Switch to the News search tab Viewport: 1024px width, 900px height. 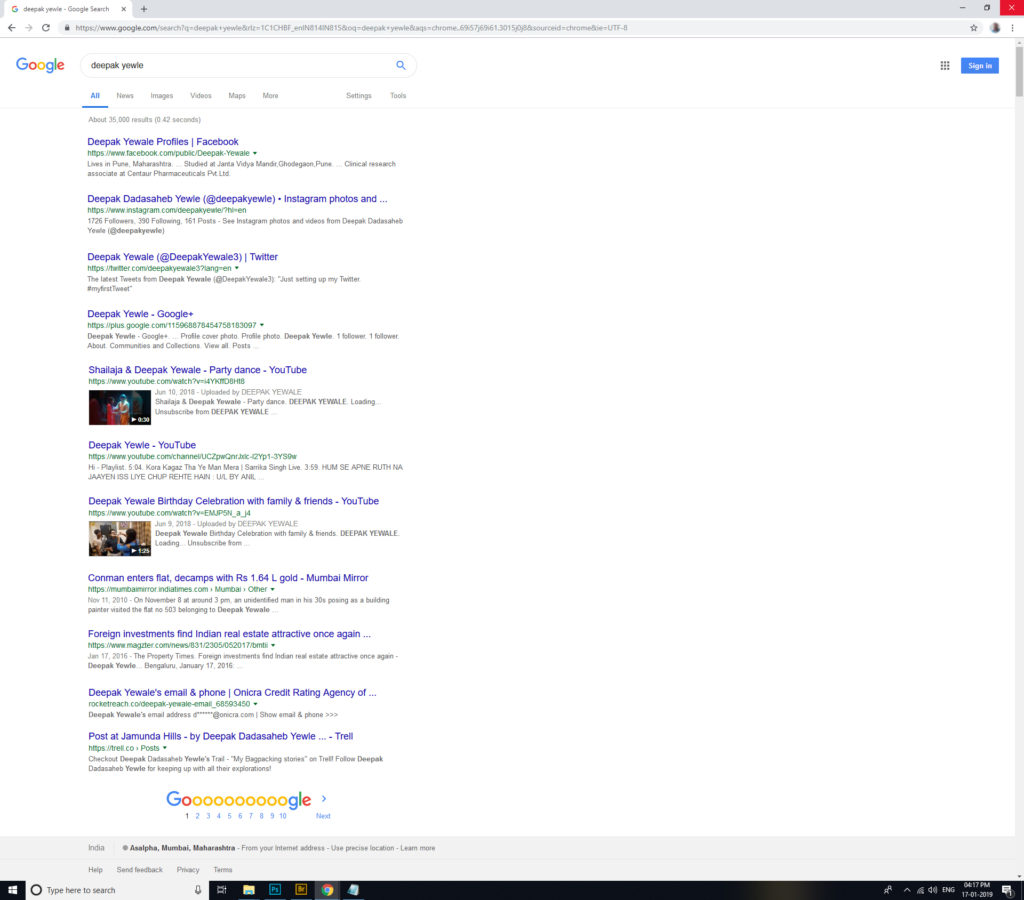[x=124, y=96]
